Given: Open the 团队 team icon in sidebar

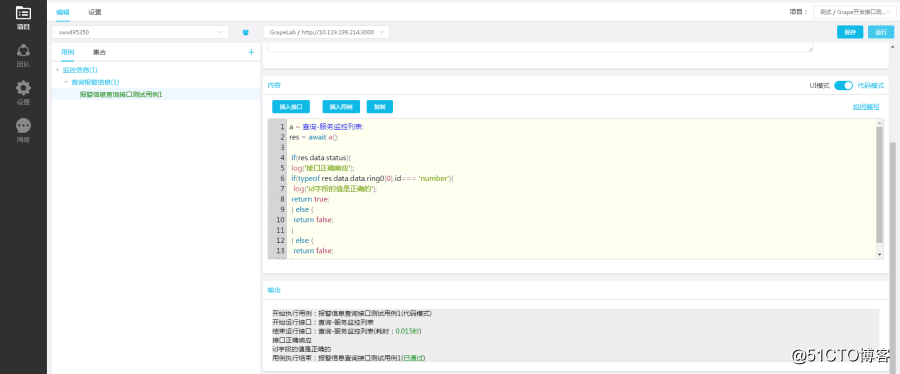Looking at the screenshot, I should (23, 55).
